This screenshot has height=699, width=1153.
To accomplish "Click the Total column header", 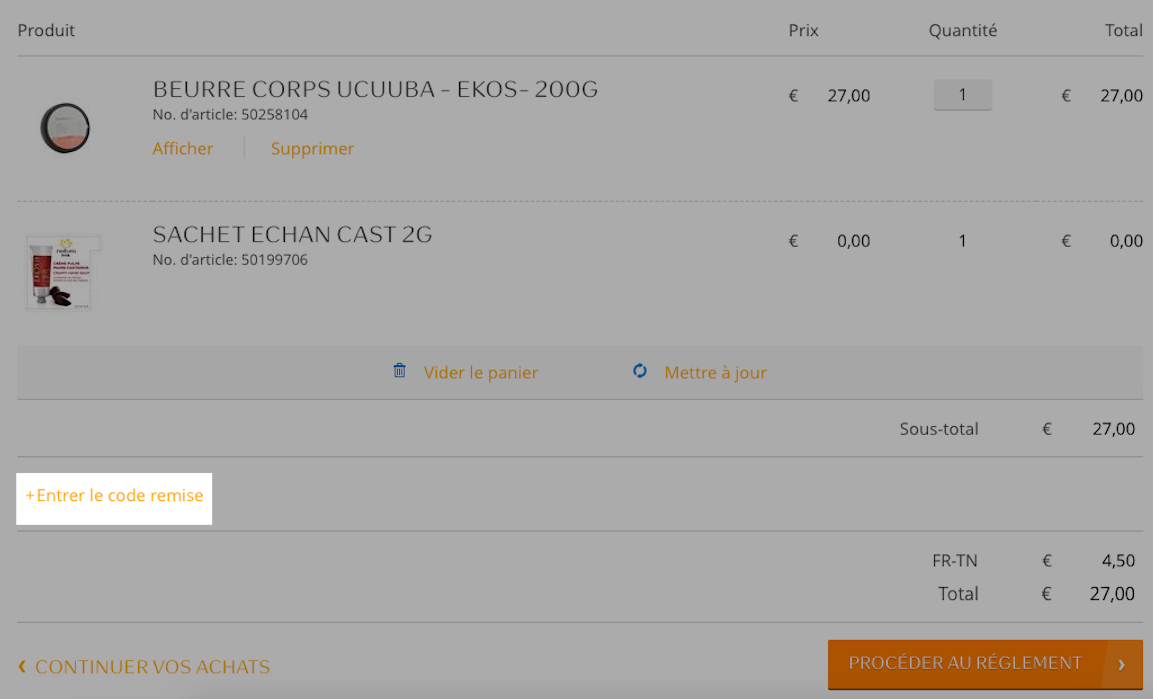I will tap(1124, 30).
